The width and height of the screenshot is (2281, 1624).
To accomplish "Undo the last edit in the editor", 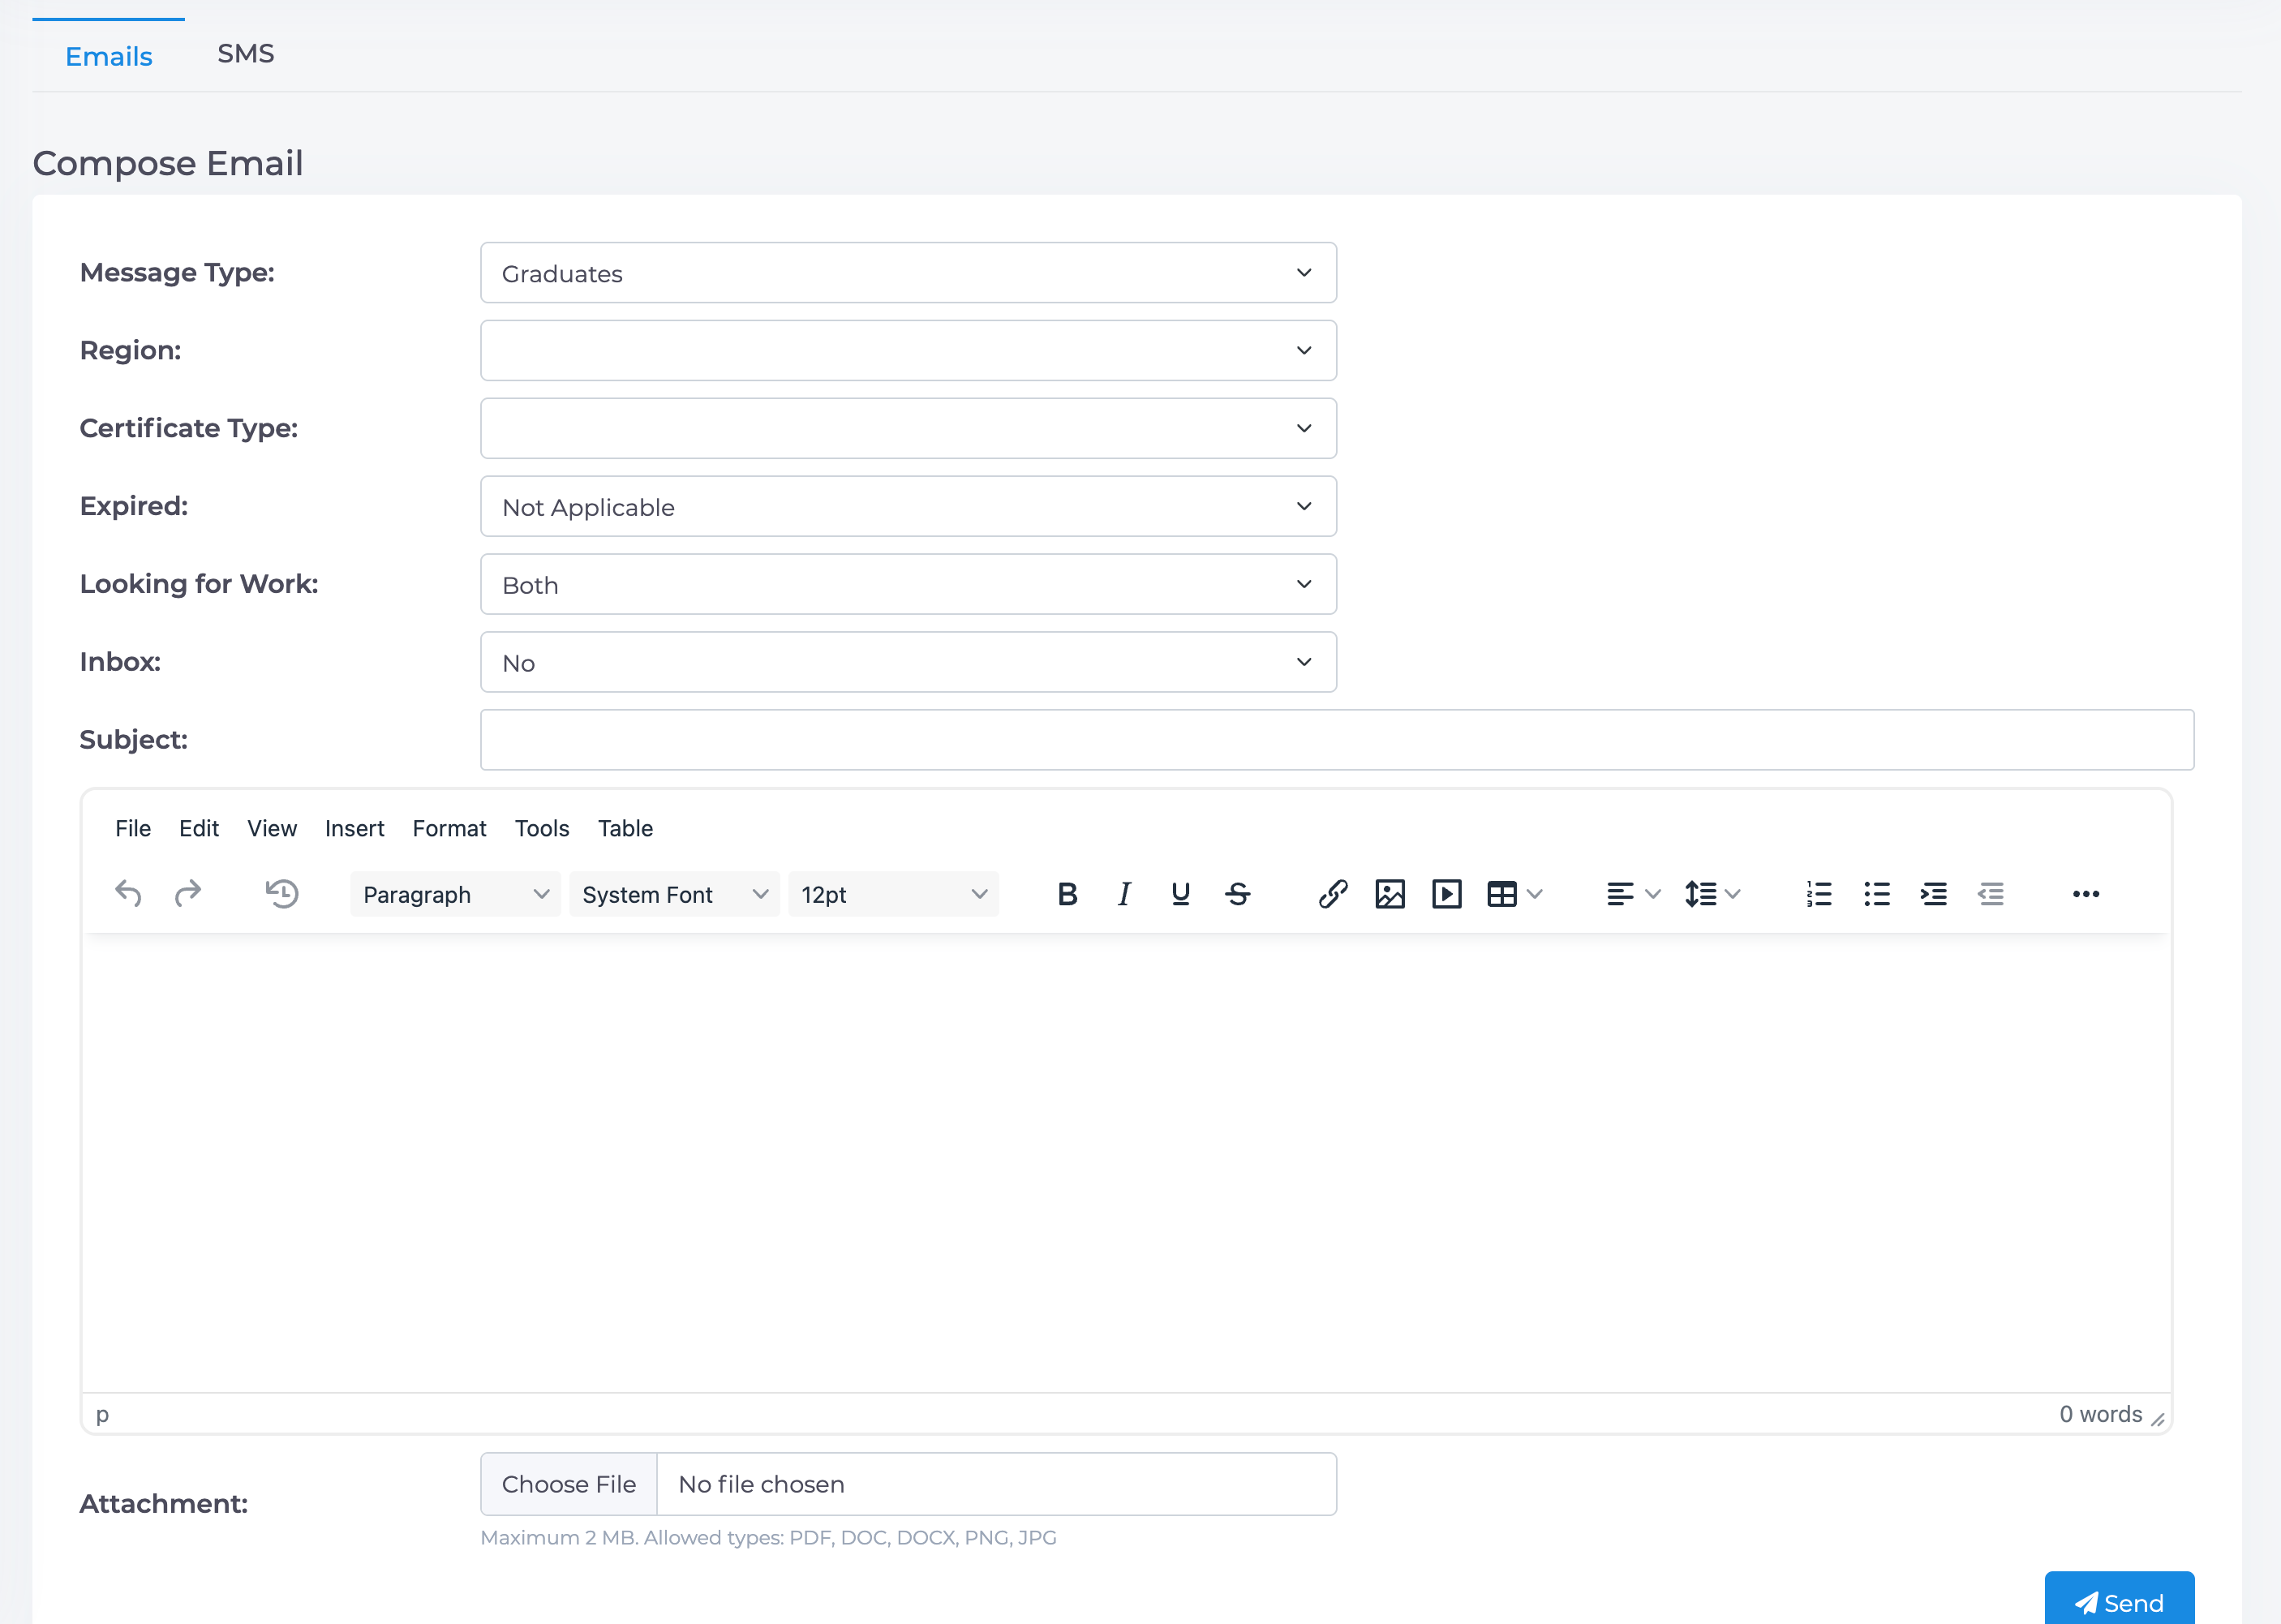I will pos(128,893).
